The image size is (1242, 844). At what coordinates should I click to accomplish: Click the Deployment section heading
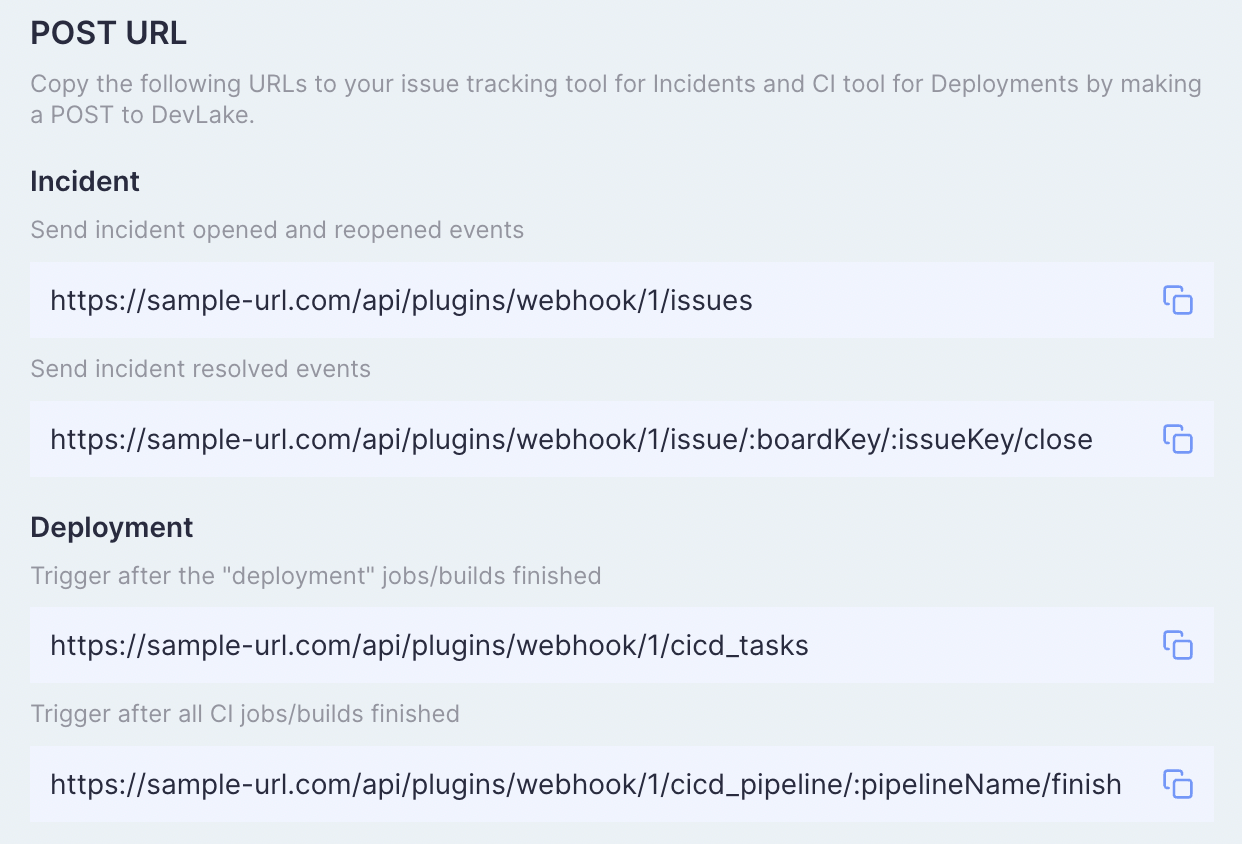[112, 527]
